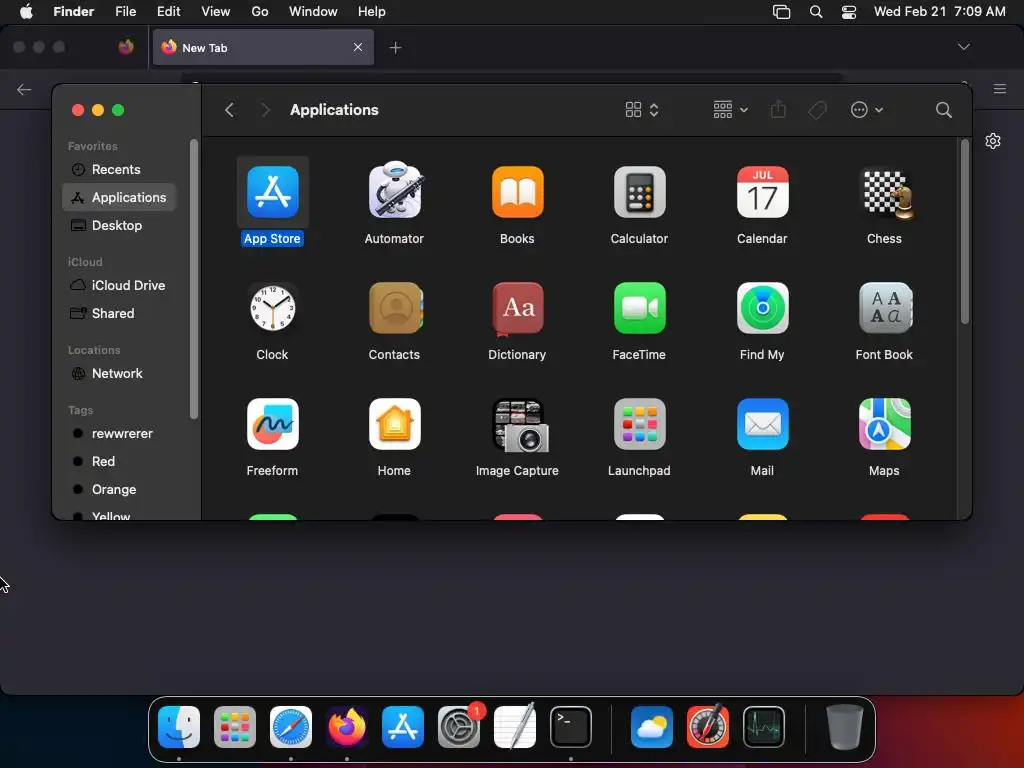Select the rewwrerer tag in sidebar

tap(119, 434)
